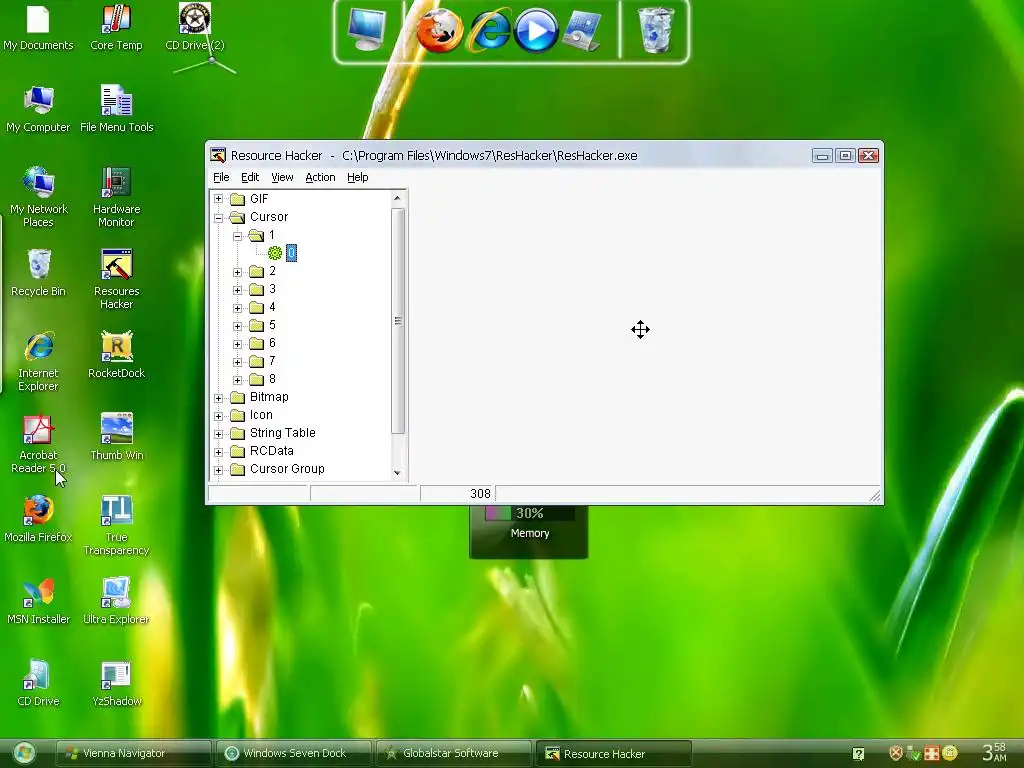Viewport: 1024px width, 768px height.
Task: Collapse the Cursor folder node
Action: [x=219, y=217]
